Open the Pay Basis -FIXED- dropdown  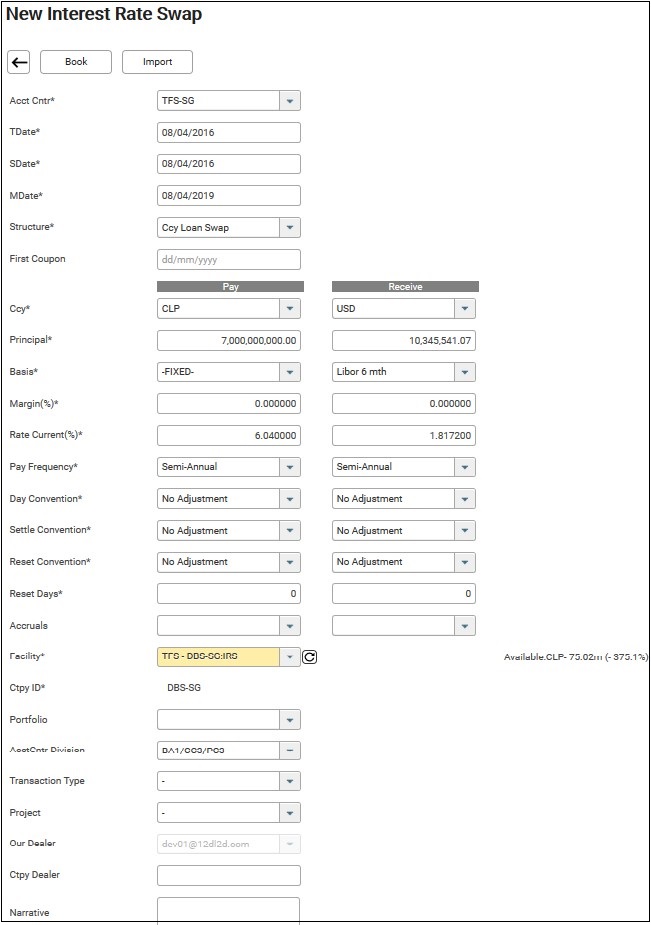[288, 372]
